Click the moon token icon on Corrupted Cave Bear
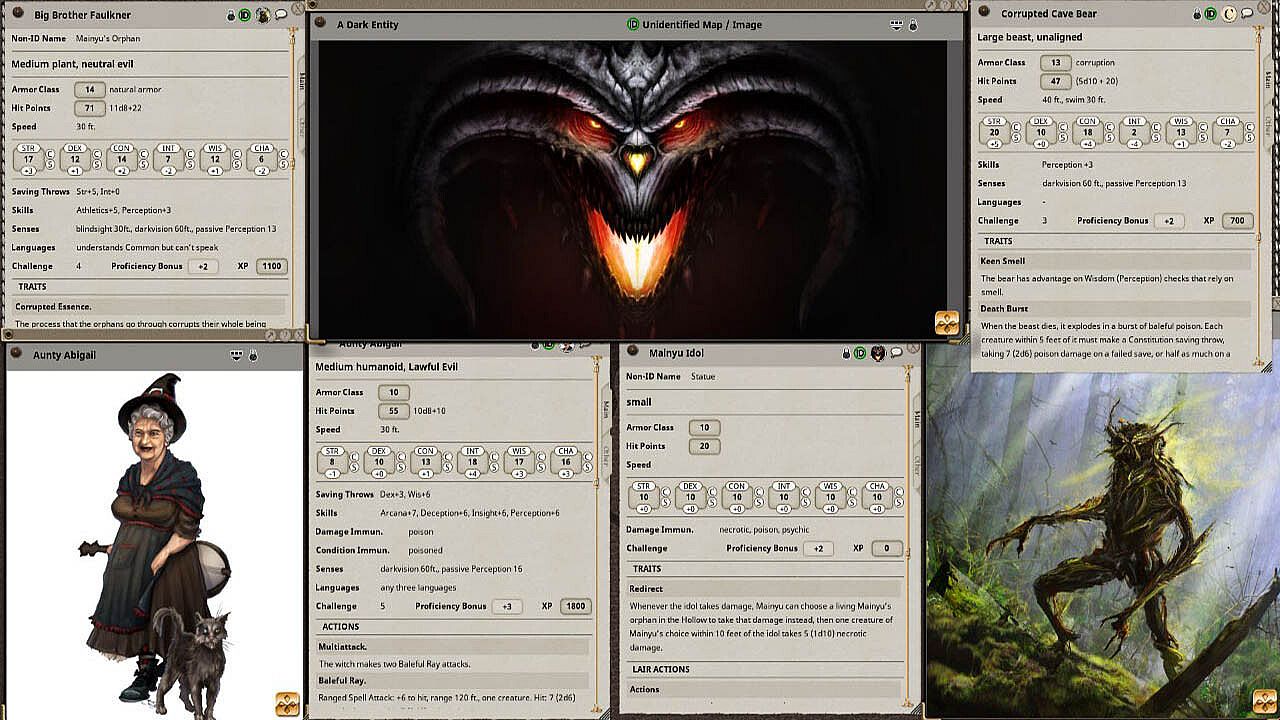Viewport: 1280px width, 720px height. (x=1229, y=14)
